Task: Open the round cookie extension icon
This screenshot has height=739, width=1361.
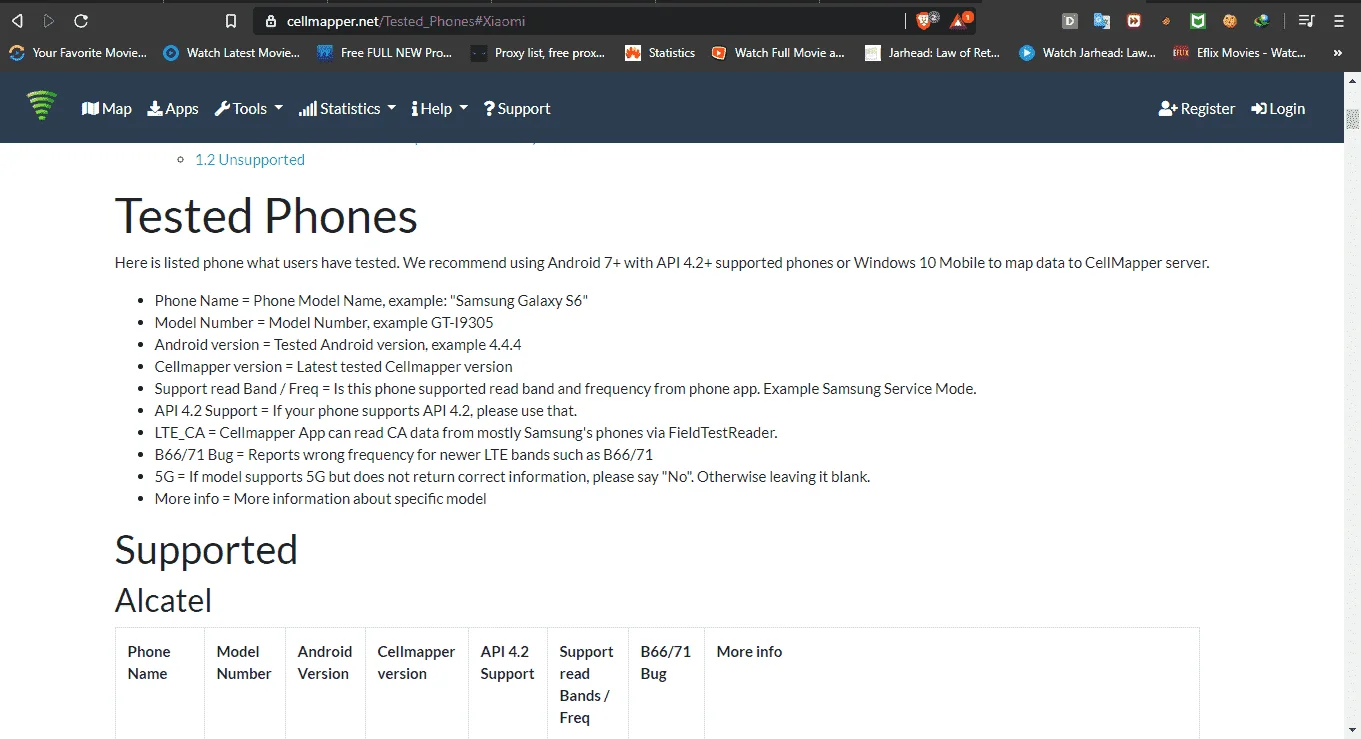Action: click(1230, 20)
